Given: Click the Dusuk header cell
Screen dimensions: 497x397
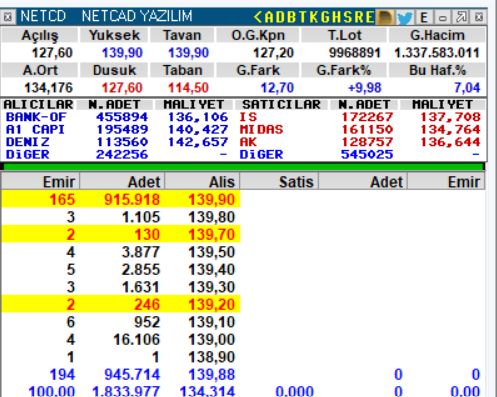Looking at the screenshot, I should point(114,70).
